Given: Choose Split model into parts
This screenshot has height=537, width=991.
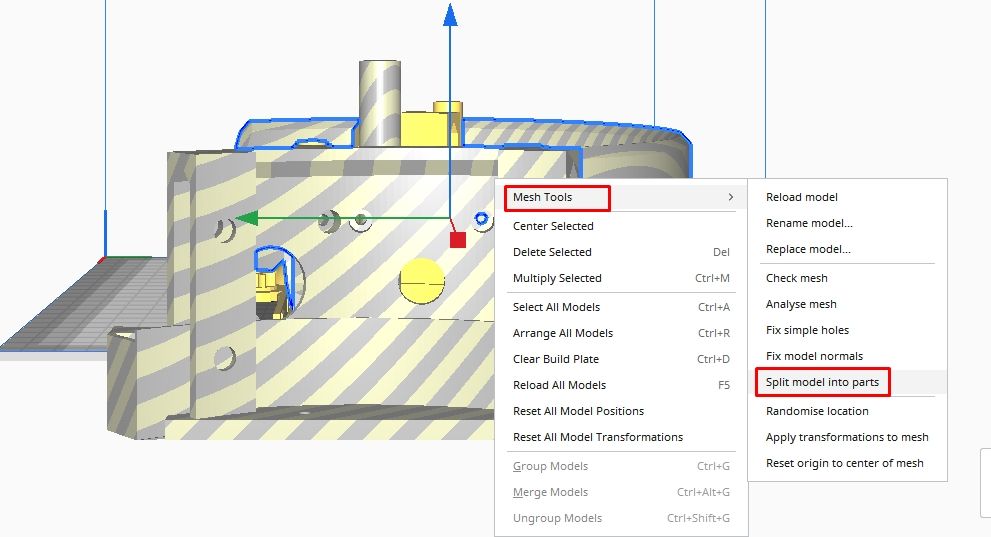Looking at the screenshot, I should (x=847, y=382).
